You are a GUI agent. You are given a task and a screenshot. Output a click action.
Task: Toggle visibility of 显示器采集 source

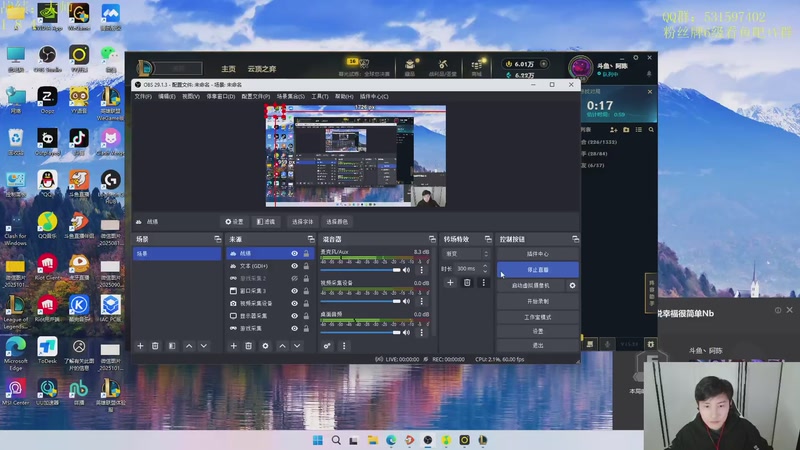coord(294,316)
